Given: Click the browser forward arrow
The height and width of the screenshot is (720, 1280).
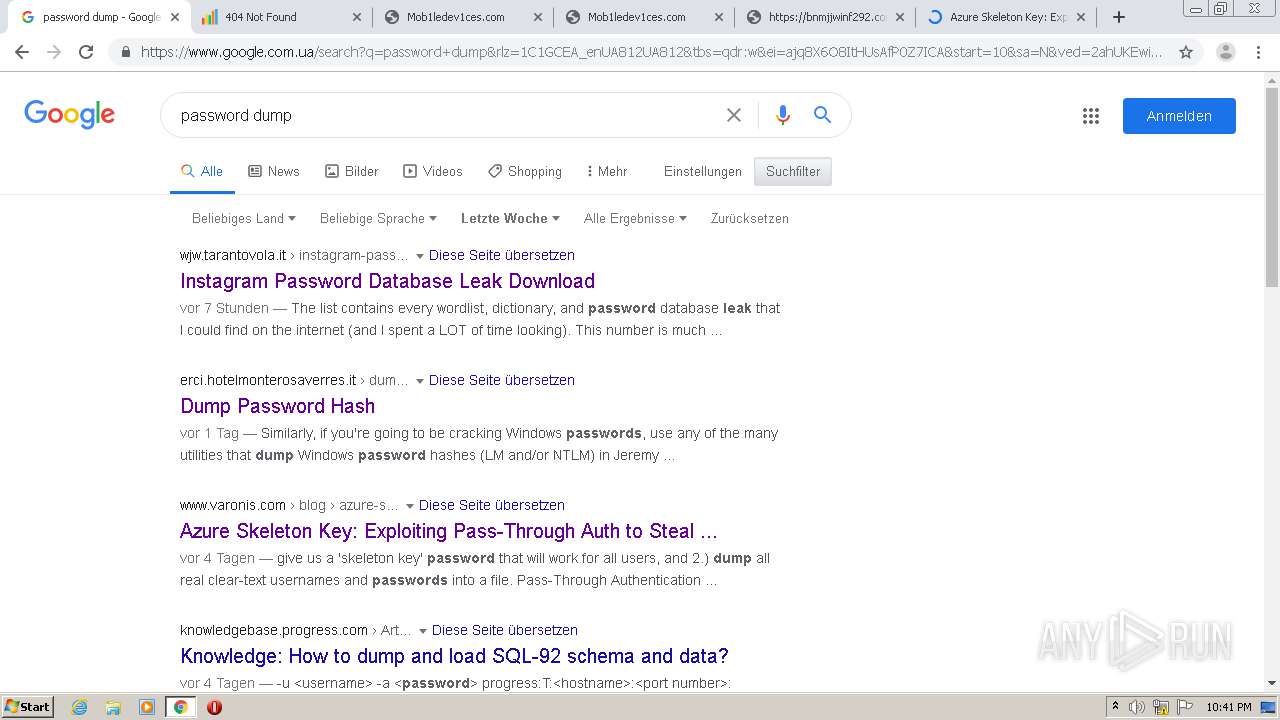Looking at the screenshot, I should pos(54,52).
